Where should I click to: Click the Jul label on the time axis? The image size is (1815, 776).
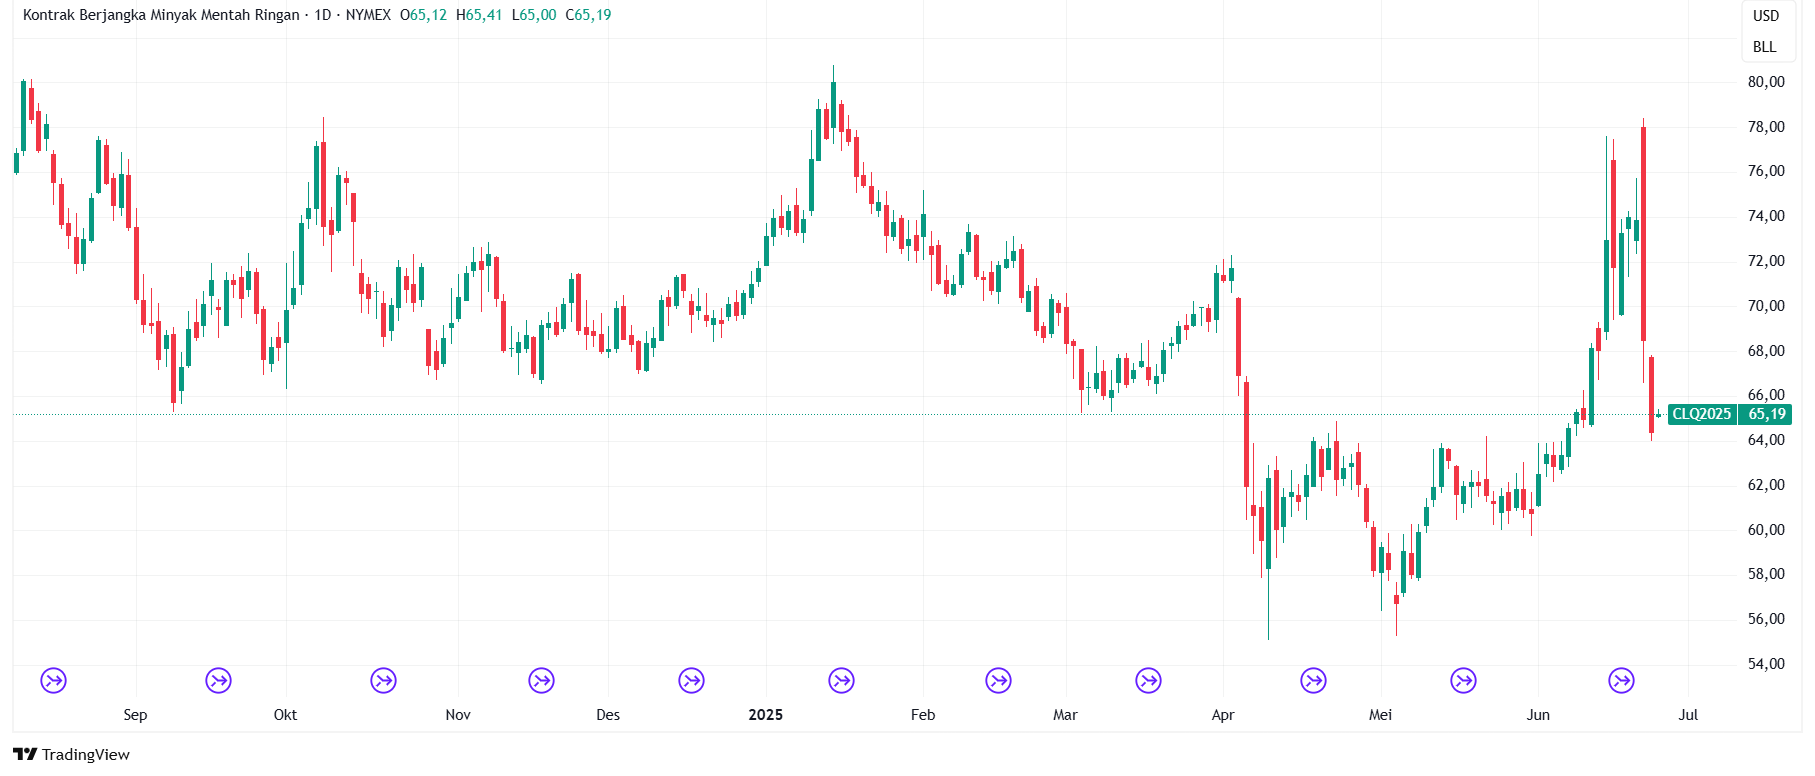coord(1688,715)
